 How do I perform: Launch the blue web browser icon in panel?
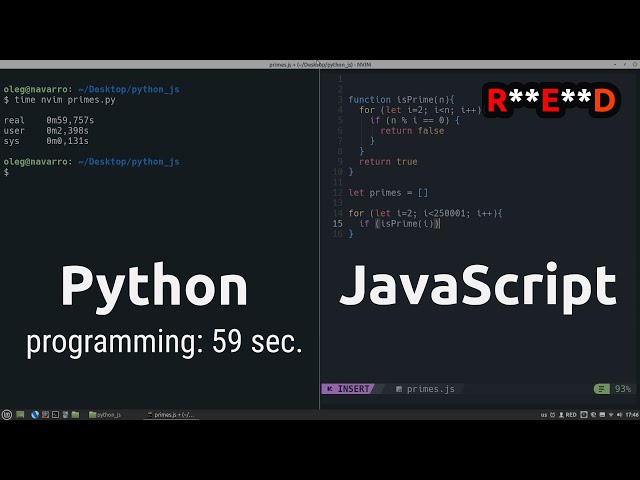[x=35, y=415]
